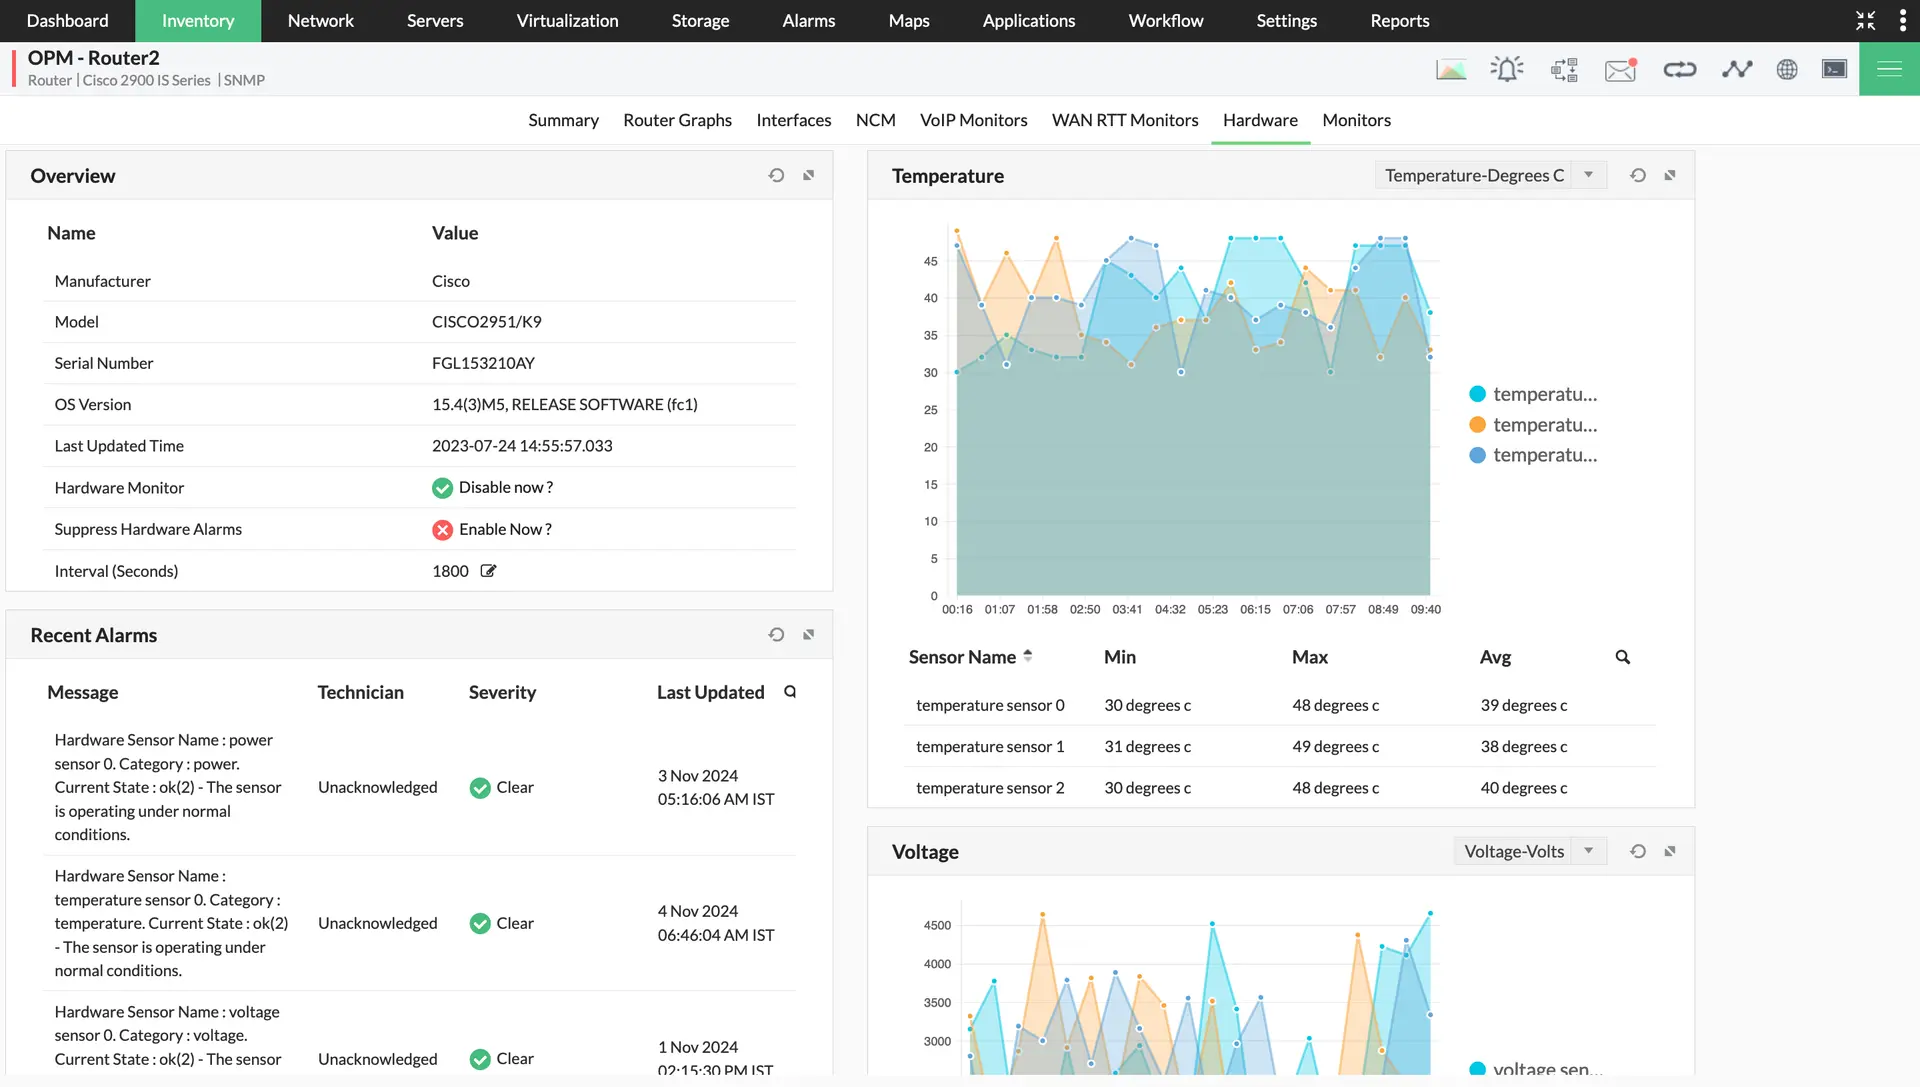Open the Virtualization menu
Viewport: 1920px width, 1087px height.
coord(567,20)
